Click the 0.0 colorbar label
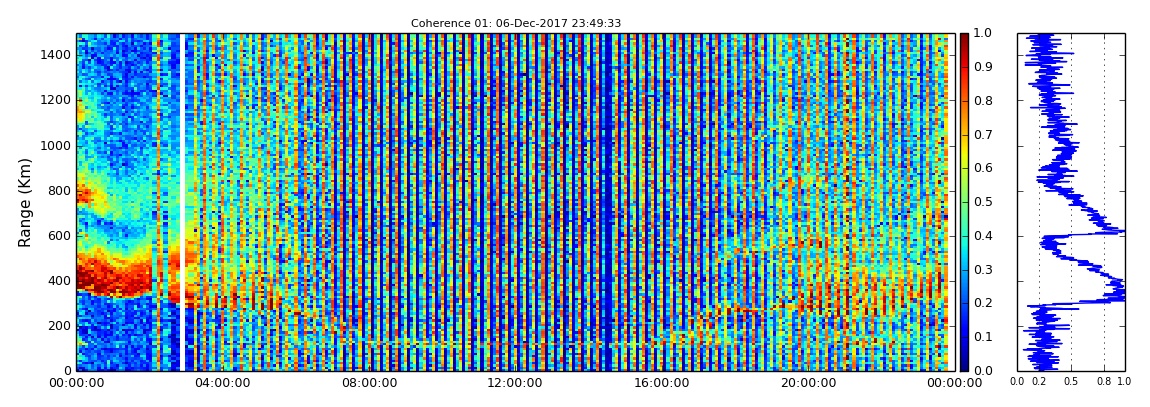The width and height of the screenshot is (1150, 407). [982, 370]
